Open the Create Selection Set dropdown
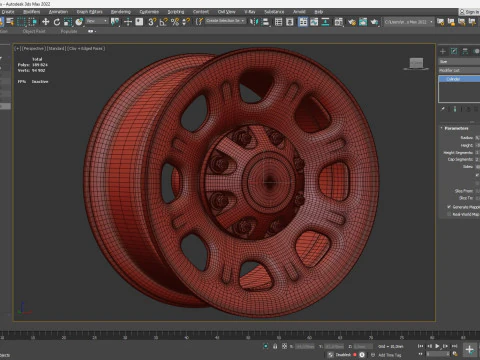This screenshot has height=360, width=480. pos(226,21)
